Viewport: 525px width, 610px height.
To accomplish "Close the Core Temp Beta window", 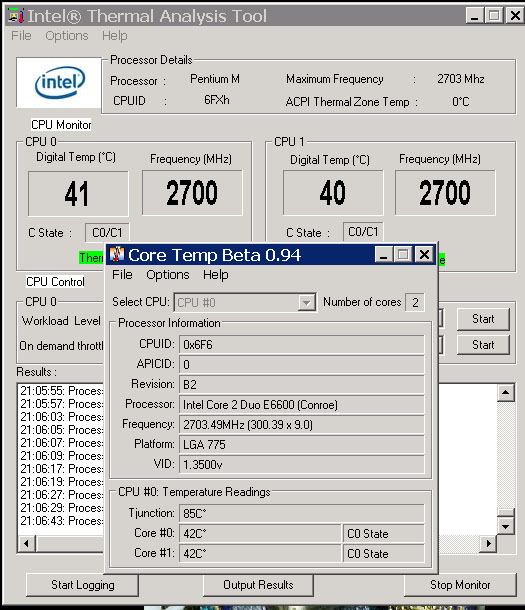I will pyautogui.click(x=424, y=255).
